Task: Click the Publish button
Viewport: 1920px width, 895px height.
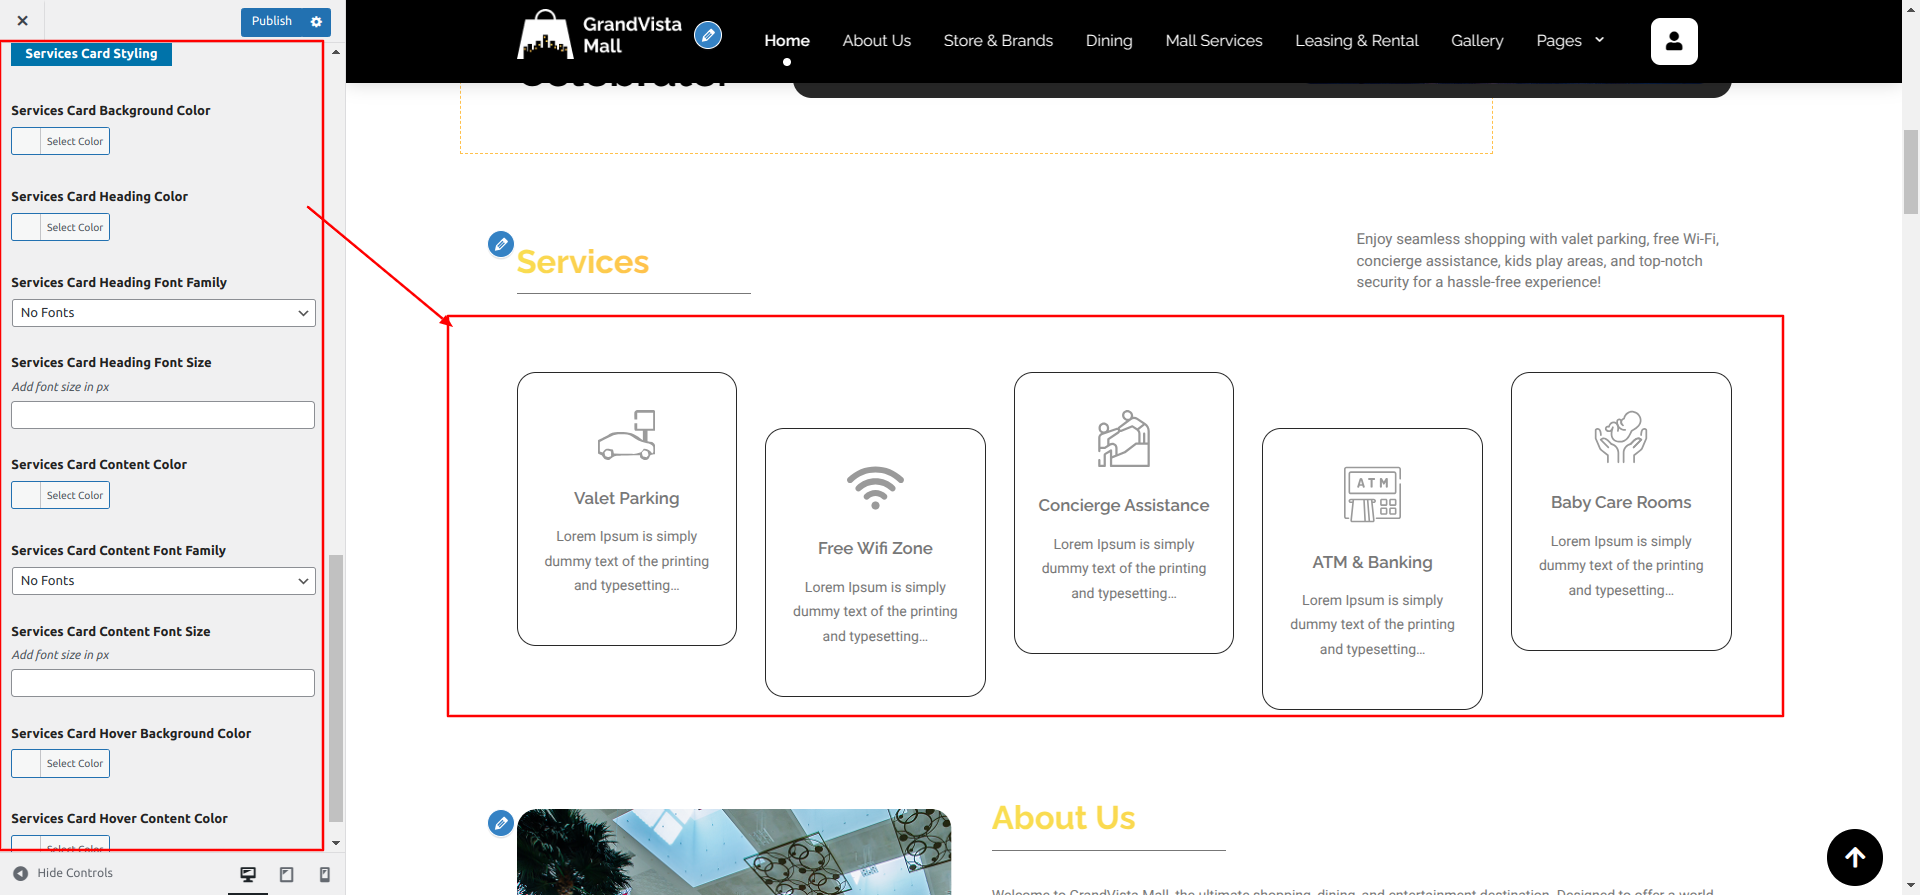Action: [271, 22]
